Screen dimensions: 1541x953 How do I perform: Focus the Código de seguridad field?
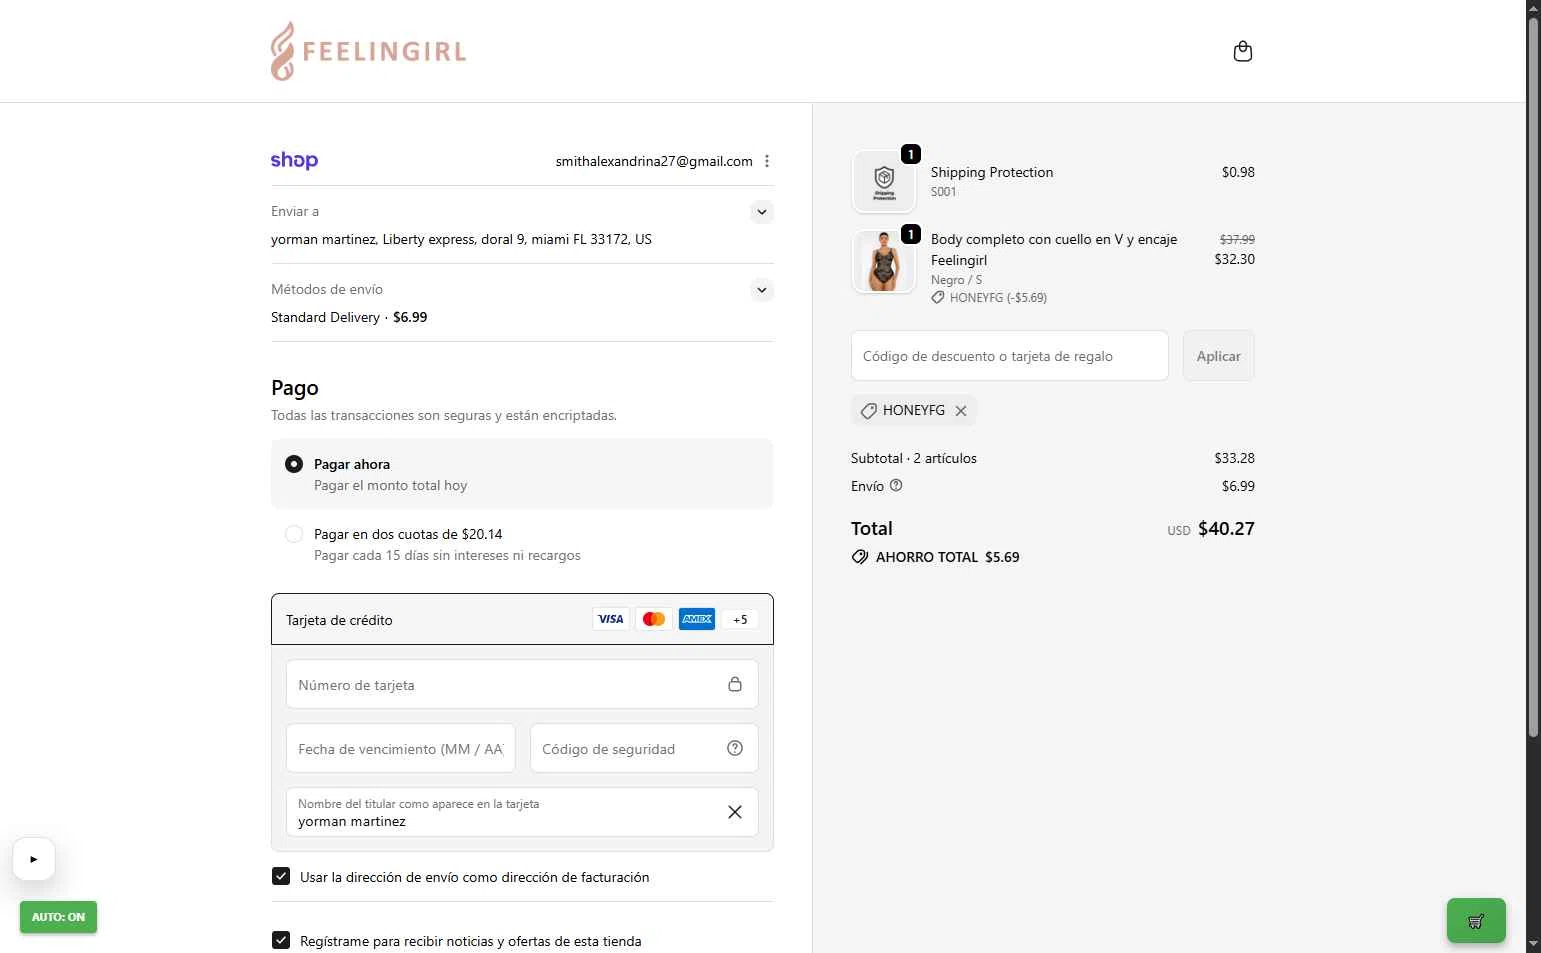644,749
